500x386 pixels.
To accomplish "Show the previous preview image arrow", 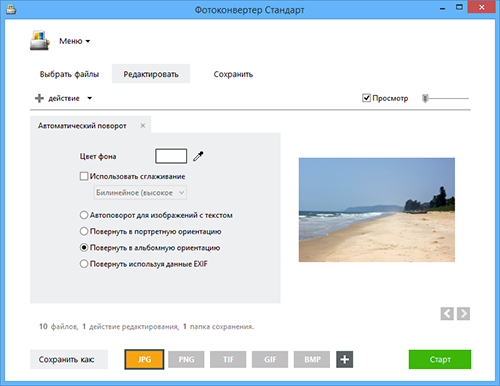I will coord(447,314).
